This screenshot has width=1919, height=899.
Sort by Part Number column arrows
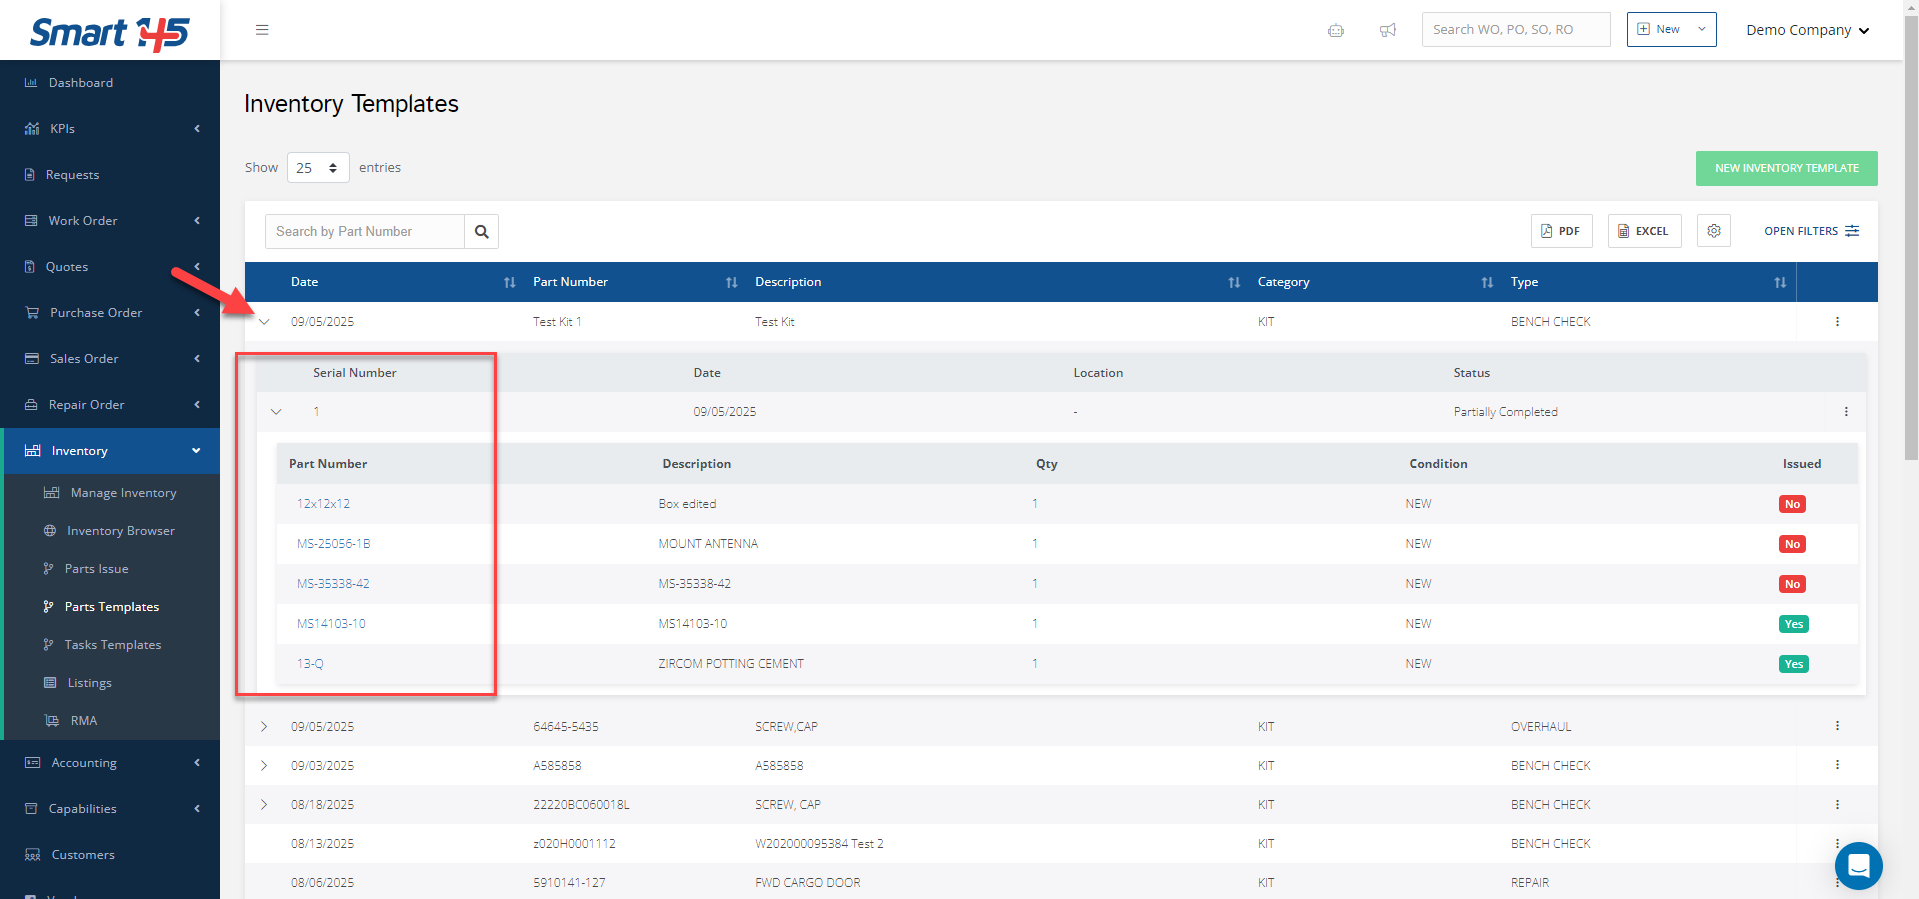click(x=731, y=282)
